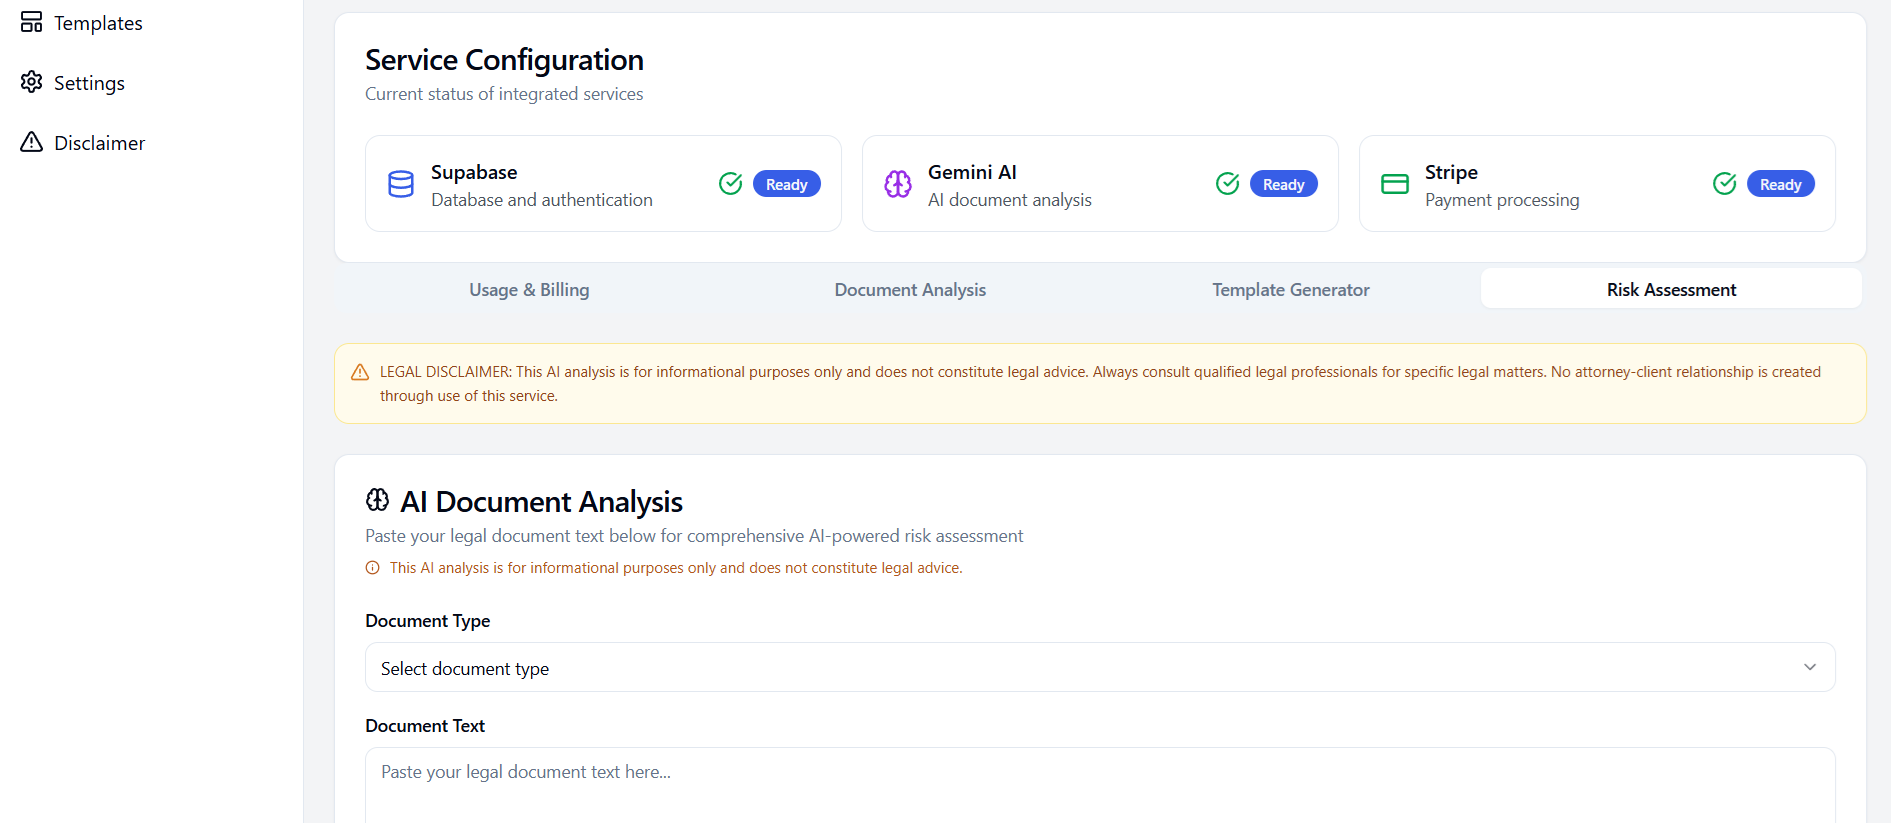Switch to the Usage & Billing tab
The width and height of the screenshot is (1891, 823).
pos(529,290)
